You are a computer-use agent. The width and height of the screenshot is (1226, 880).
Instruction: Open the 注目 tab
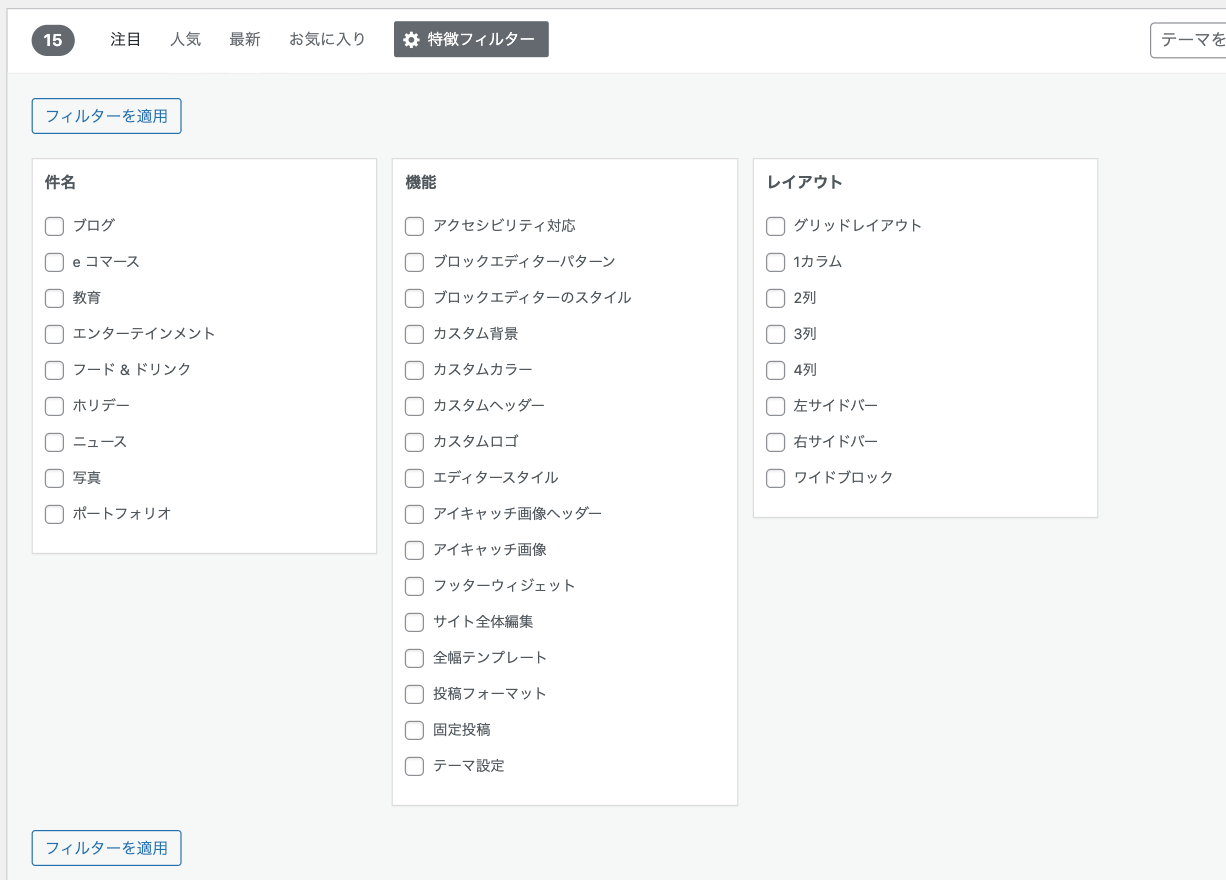tap(125, 40)
